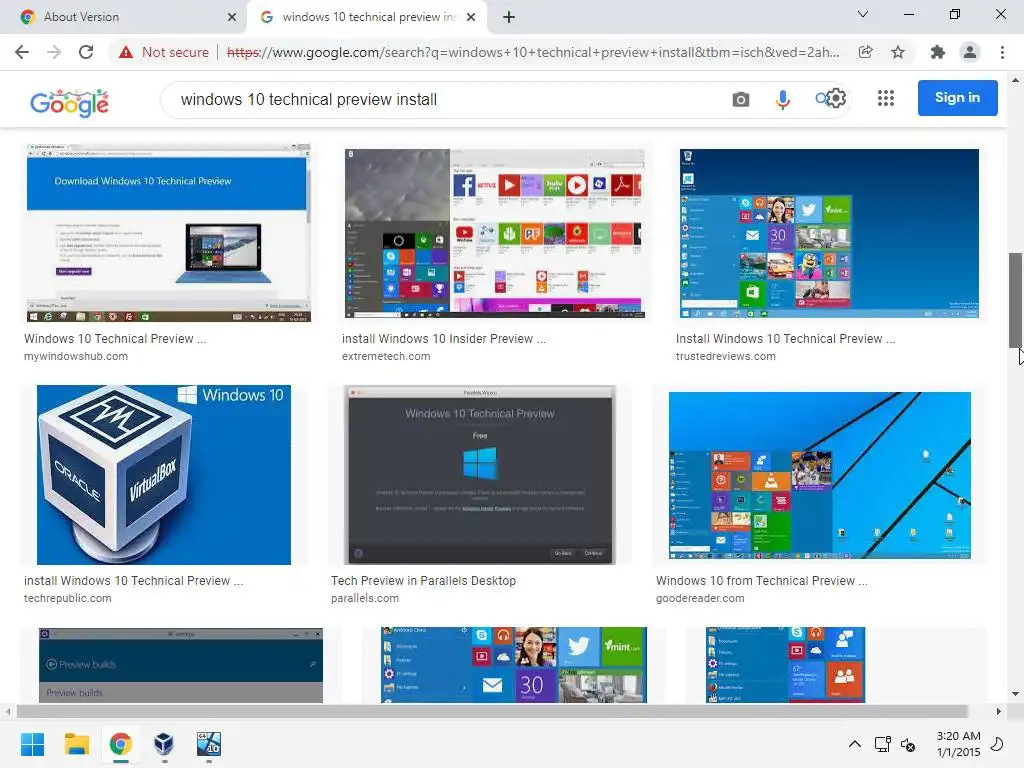Click the horizontal scrollbar thumb
The image size is (1024, 768).
[x=492, y=711]
